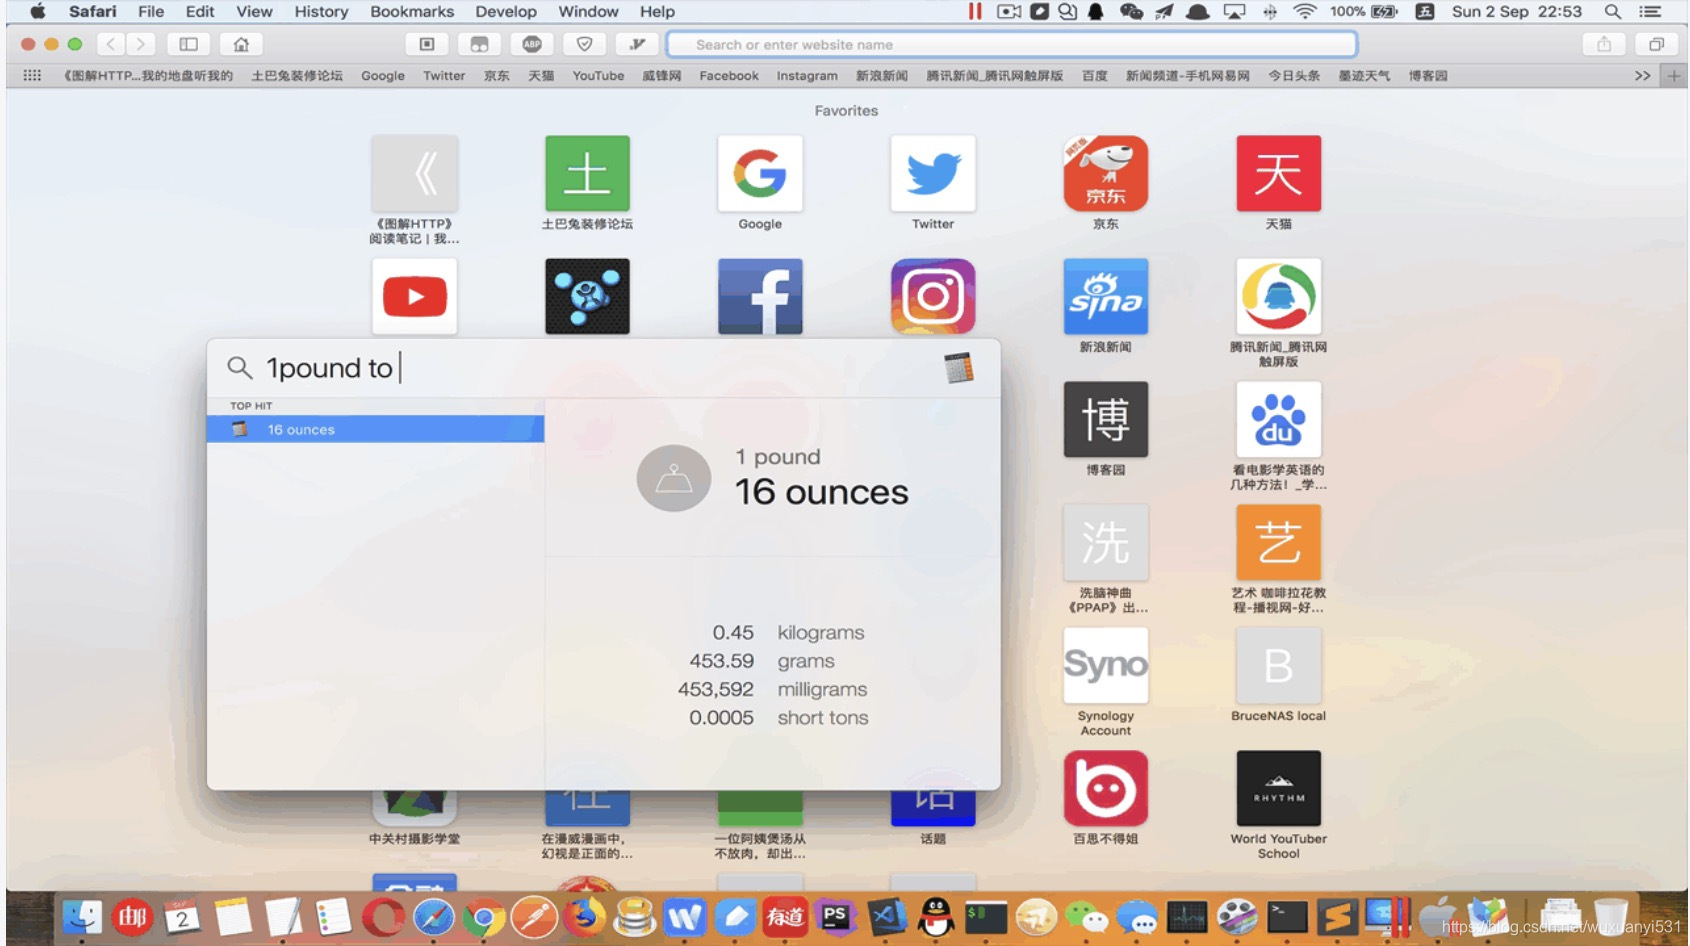1690x946 pixels.
Task: Open Notification Center from menu bar
Action: [1650, 11]
